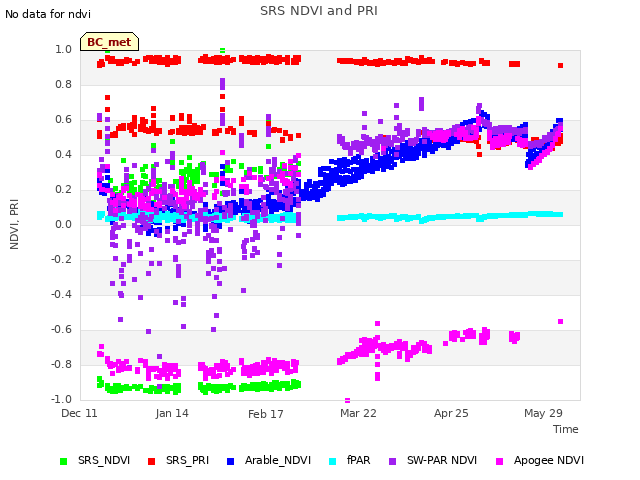This screenshot has width=640, height=480.
Task: Click the -0.4 y-axis tick label
Action: pyautogui.click(x=61, y=294)
